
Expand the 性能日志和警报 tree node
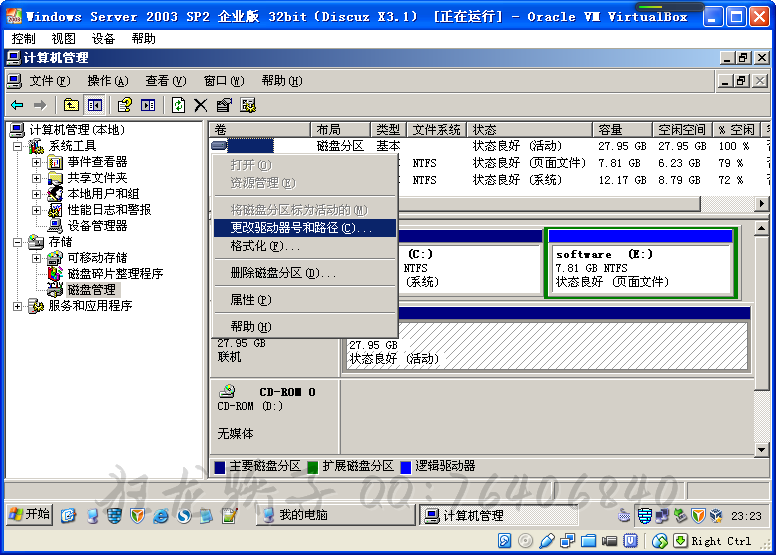pos(36,210)
